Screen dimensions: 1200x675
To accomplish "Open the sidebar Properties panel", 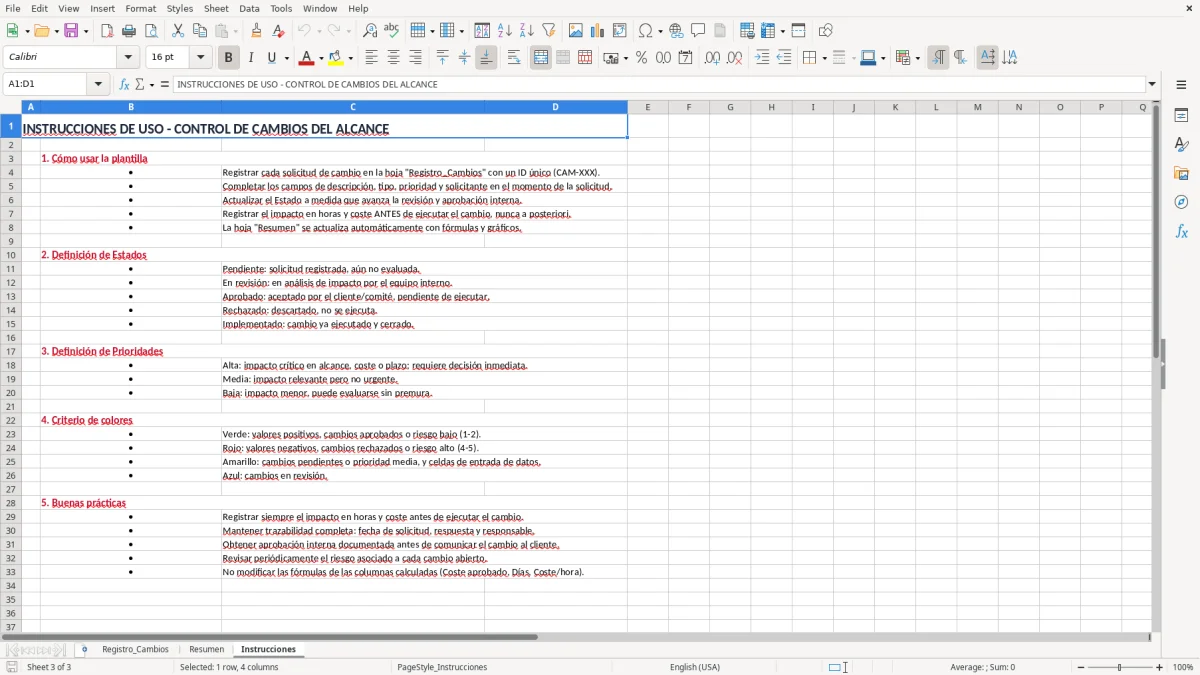I will pyautogui.click(x=1181, y=116).
